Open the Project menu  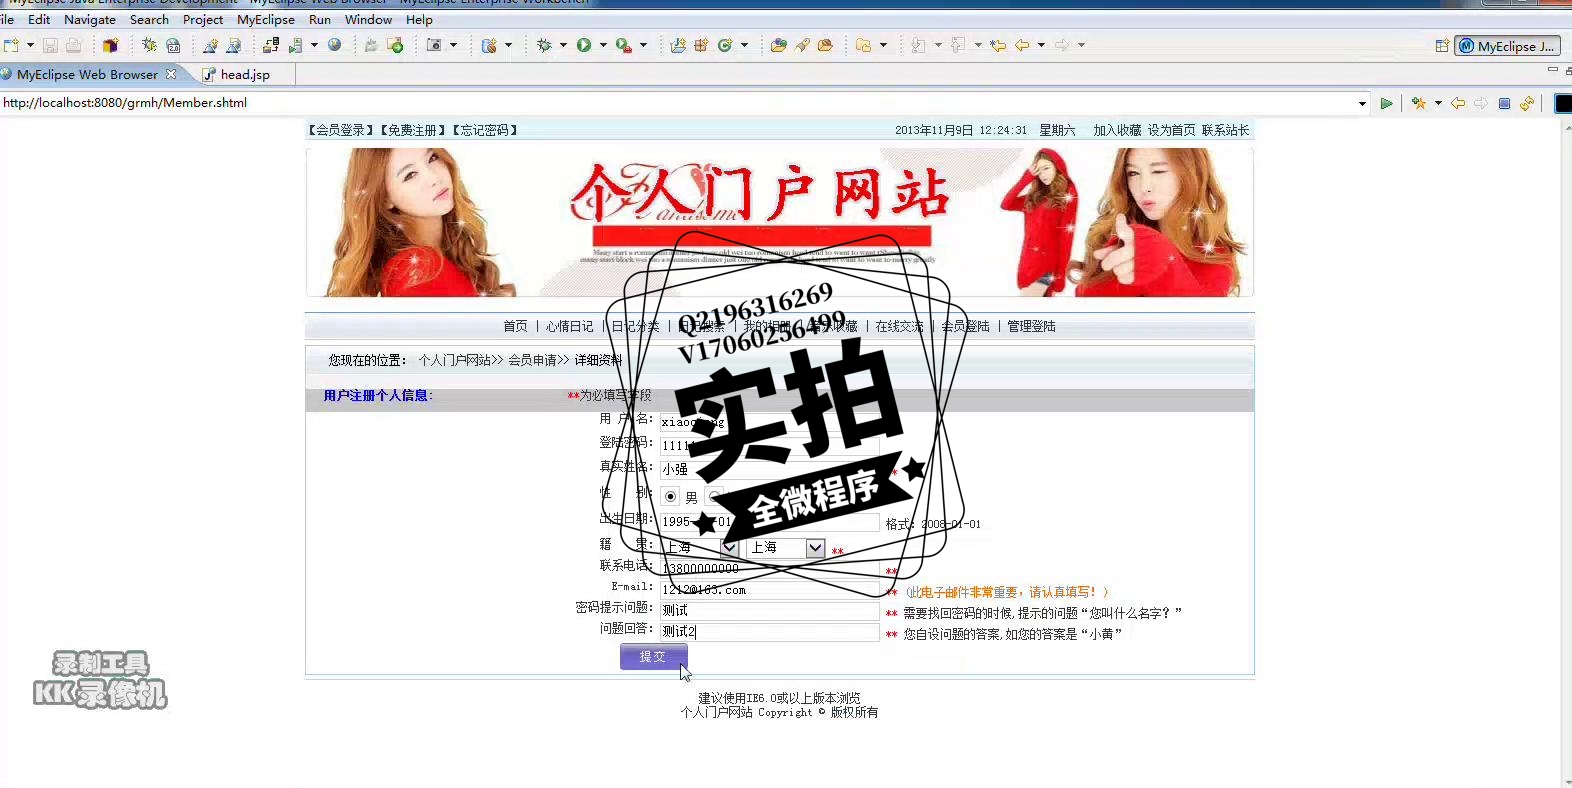(203, 19)
